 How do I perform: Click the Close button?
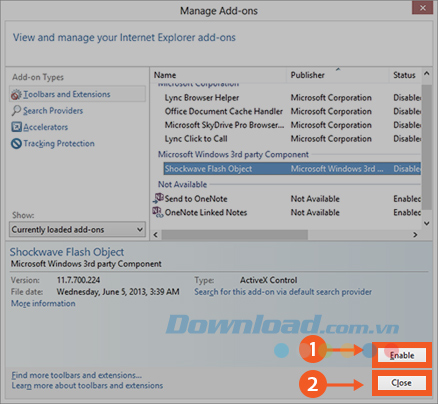402,383
